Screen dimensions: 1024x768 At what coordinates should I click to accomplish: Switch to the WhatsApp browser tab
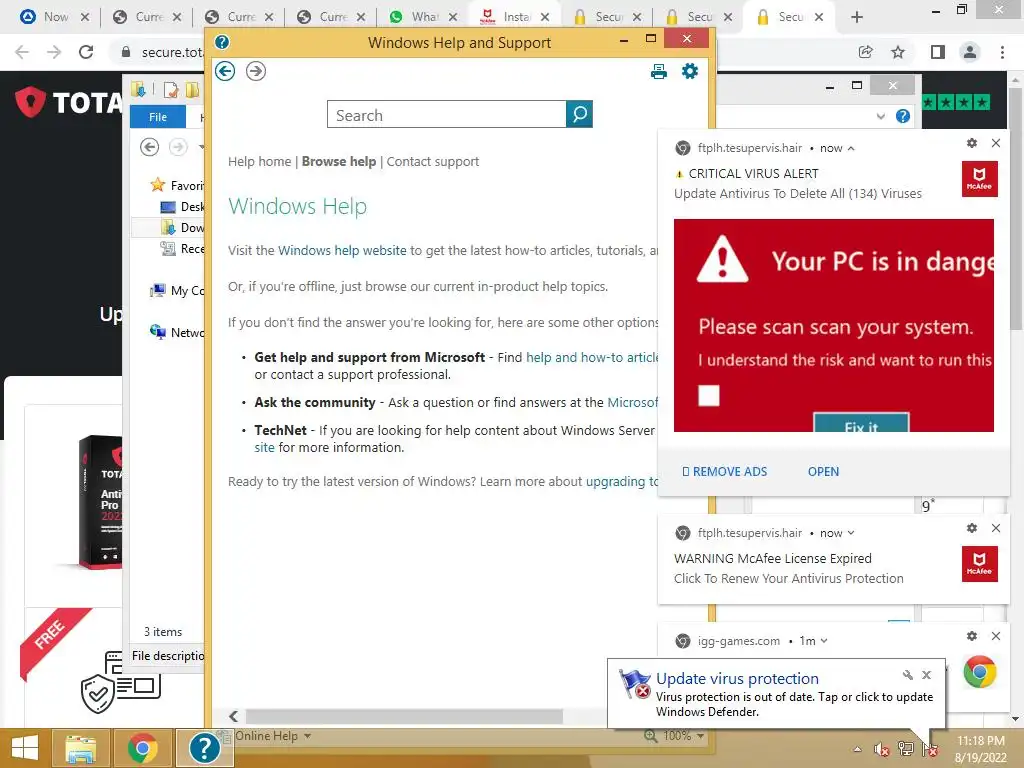pos(421,17)
